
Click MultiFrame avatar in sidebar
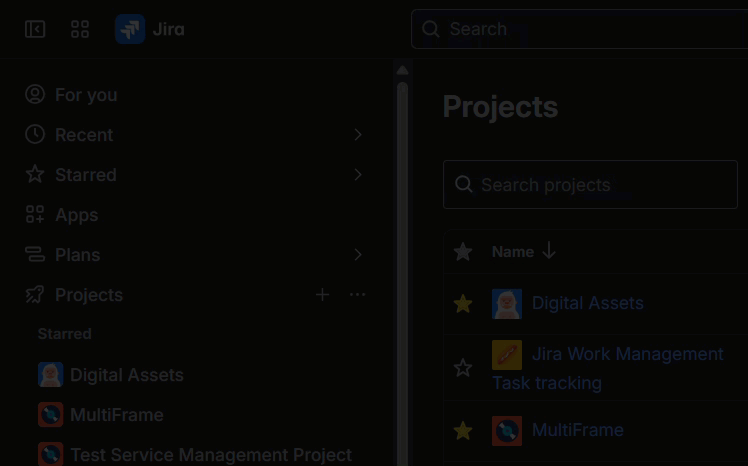click(51, 414)
